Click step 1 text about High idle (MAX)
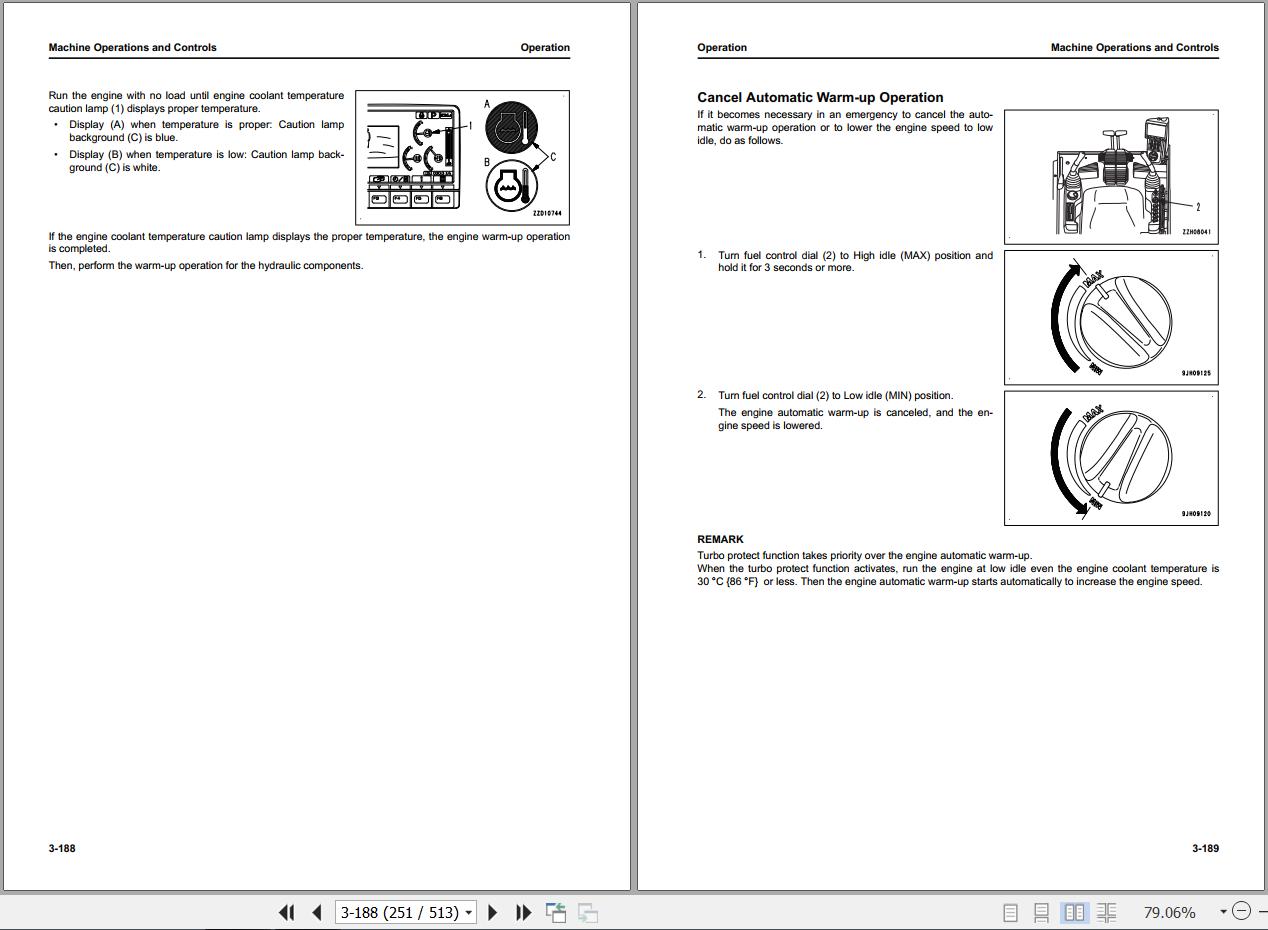 (855, 261)
